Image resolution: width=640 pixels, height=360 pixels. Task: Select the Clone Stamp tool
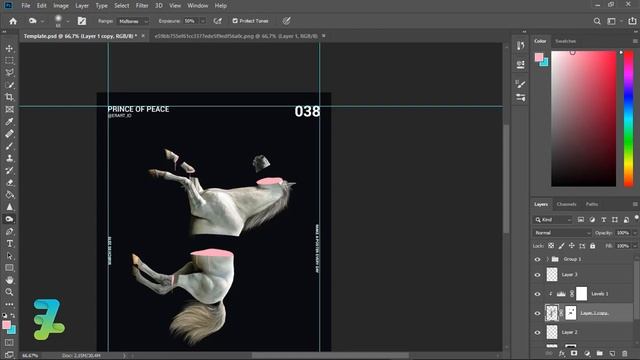coord(9,158)
